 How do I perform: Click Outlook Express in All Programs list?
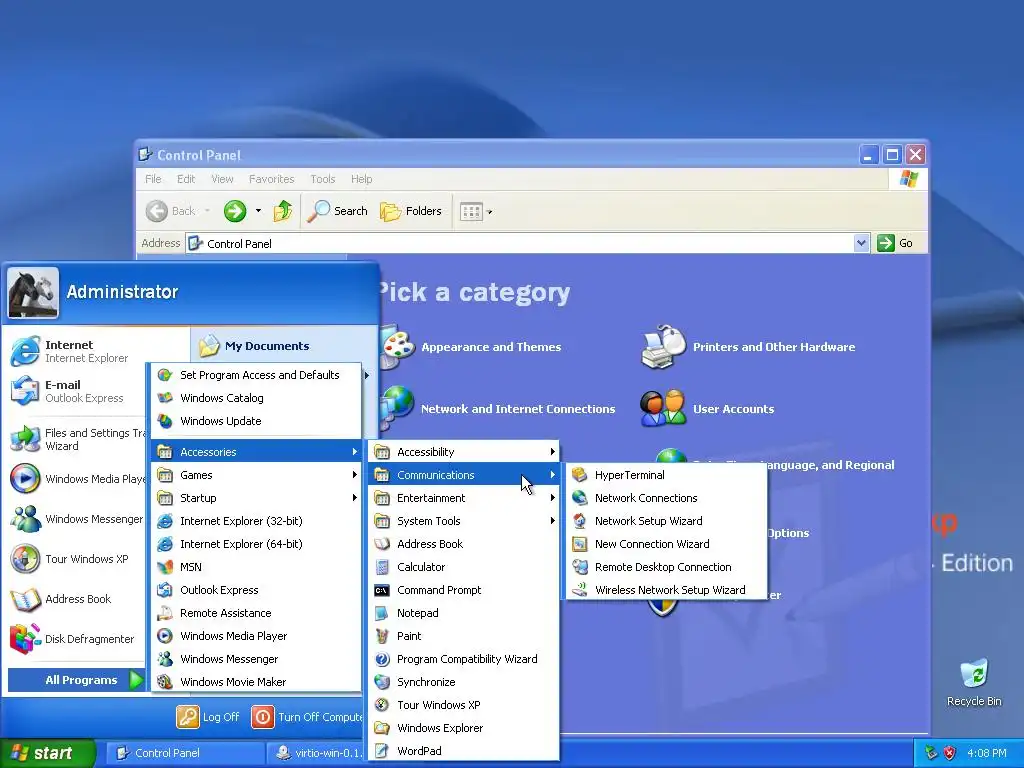pyautogui.click(x=257, y=590)
